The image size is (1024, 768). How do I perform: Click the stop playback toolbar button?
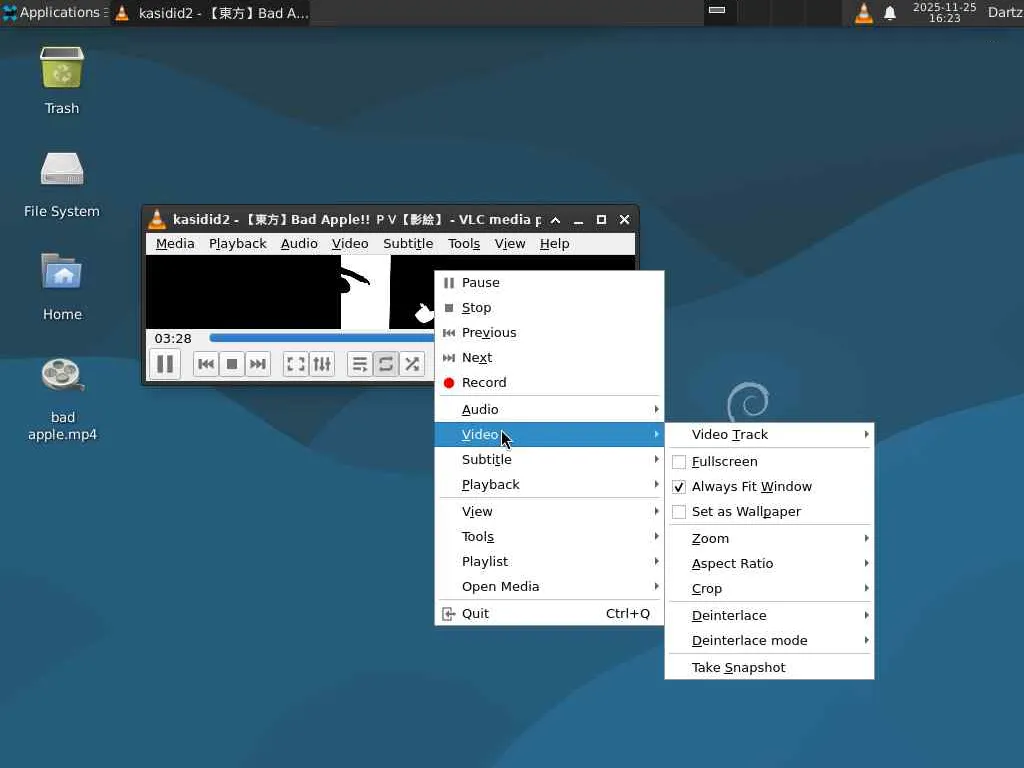[232, 364]
